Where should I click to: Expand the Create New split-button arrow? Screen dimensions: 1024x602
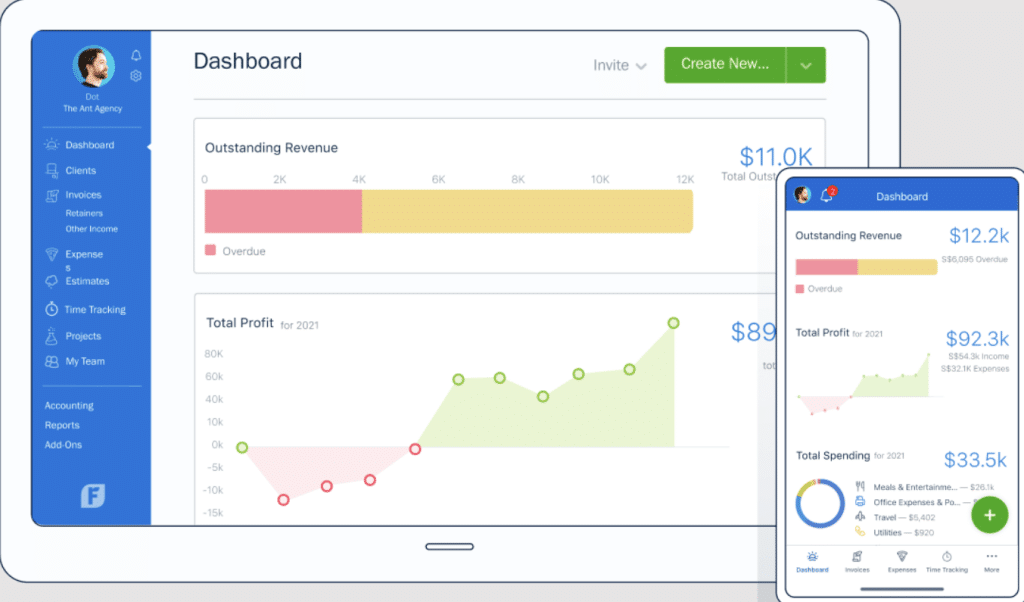[x=805, y=64]
